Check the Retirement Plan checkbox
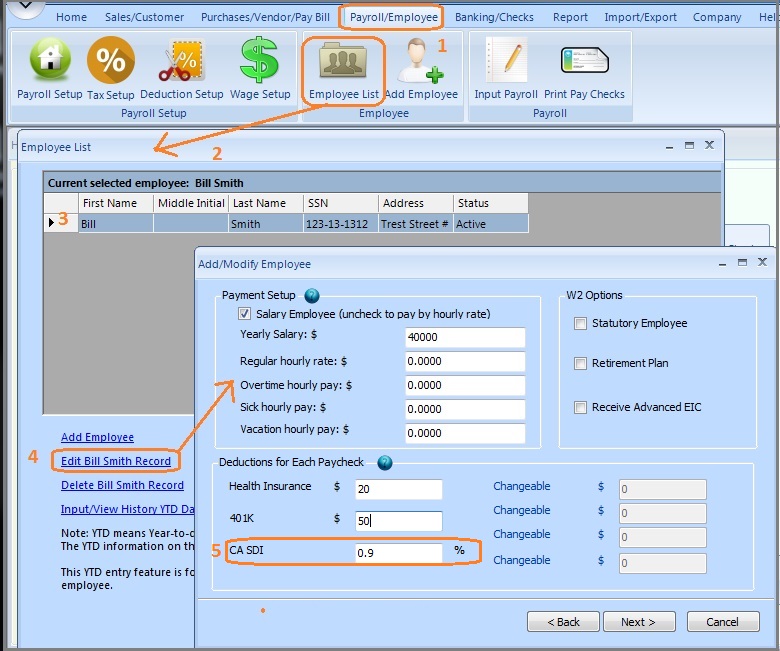 coord(580,364)
